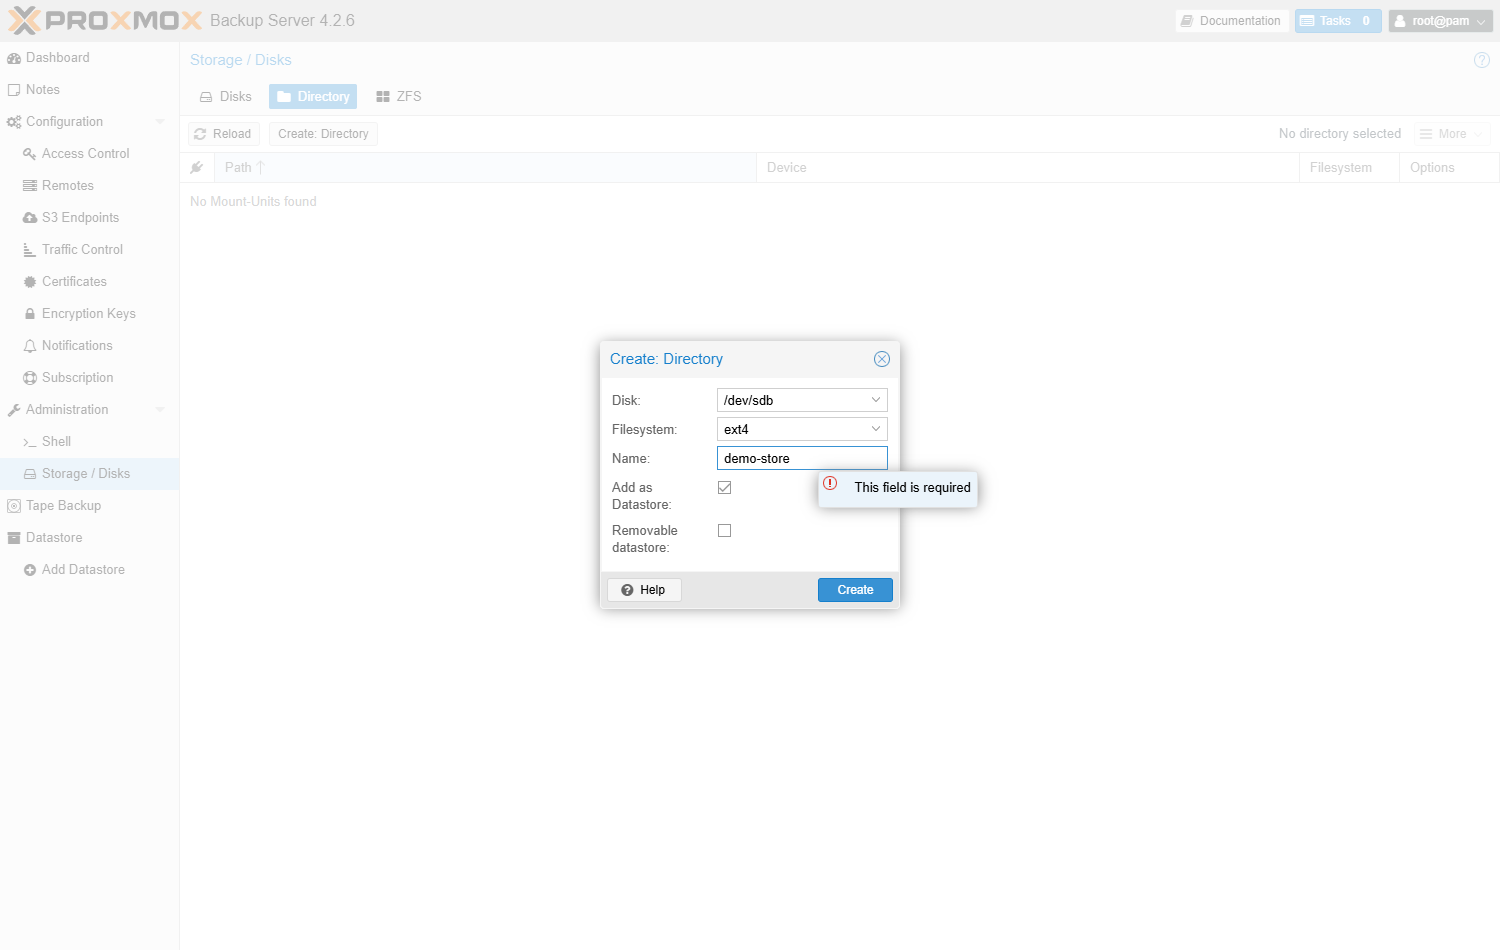Click the Tape Backup icon
Image resolution: width=1500 pixels, height=950 pixels.
click(x=14, y=506)
